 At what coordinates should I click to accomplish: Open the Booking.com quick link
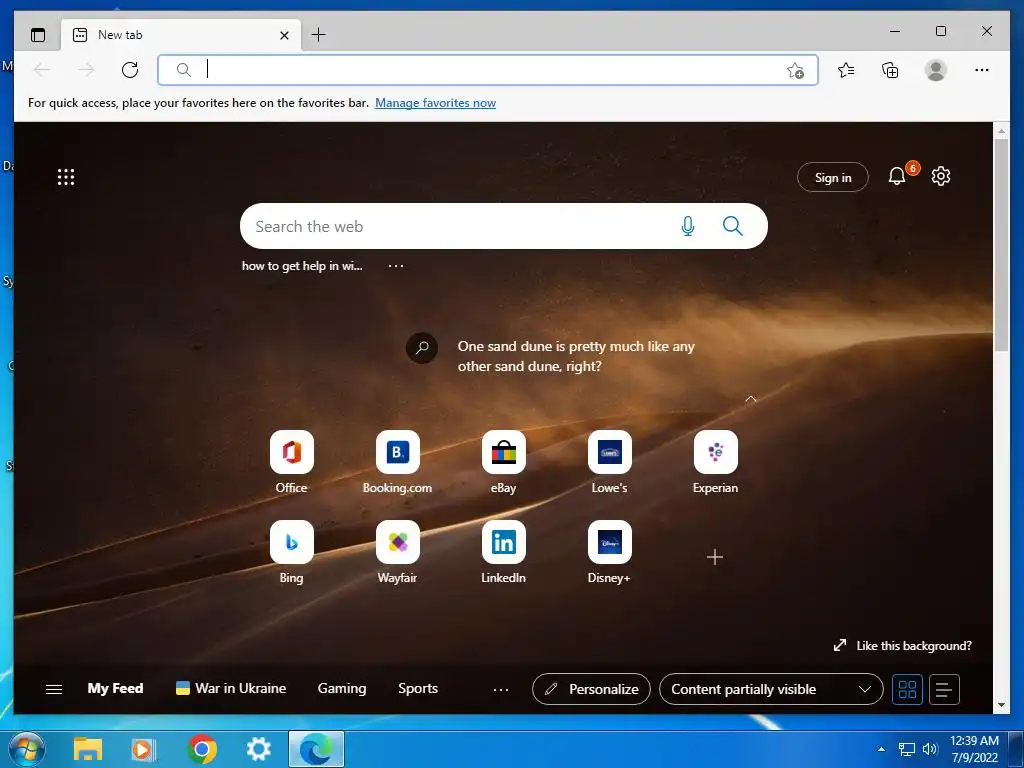[x=398, y=462]
